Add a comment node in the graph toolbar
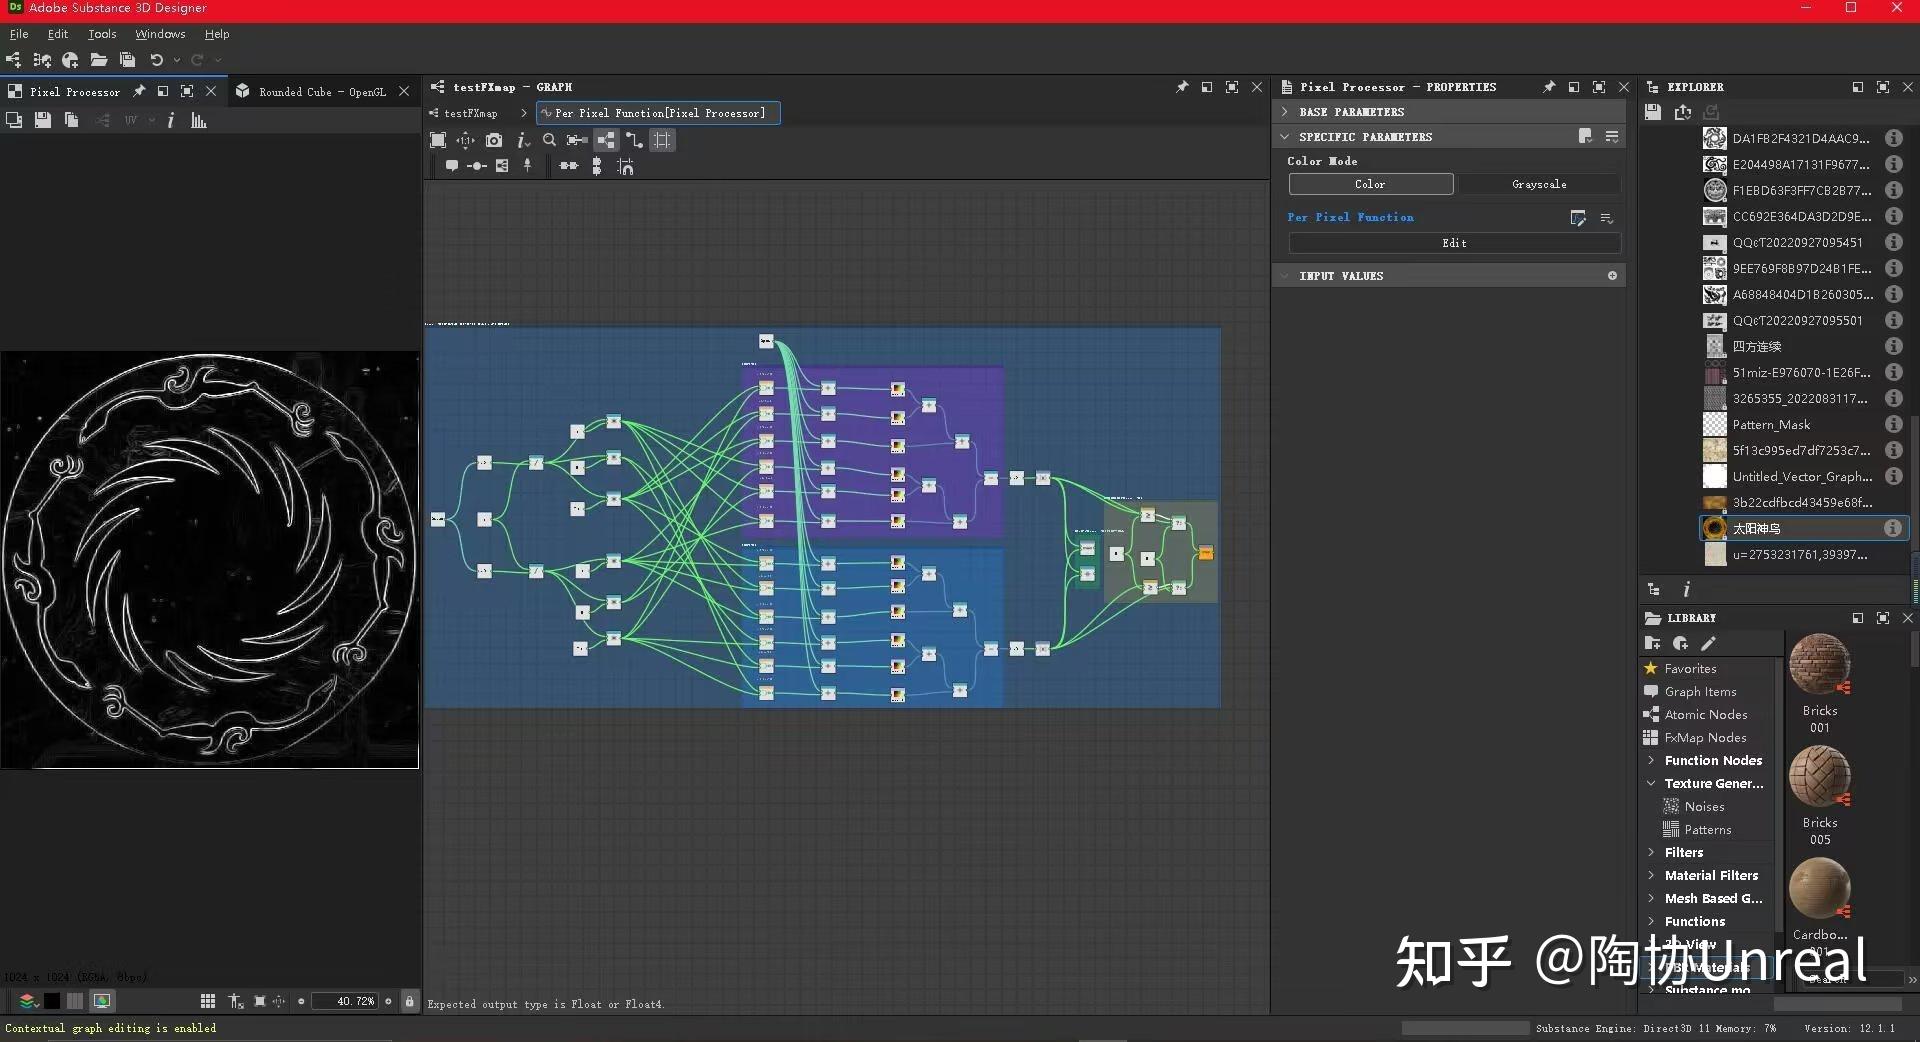This screenshot has height=1042, width=1920. point(453,166)
